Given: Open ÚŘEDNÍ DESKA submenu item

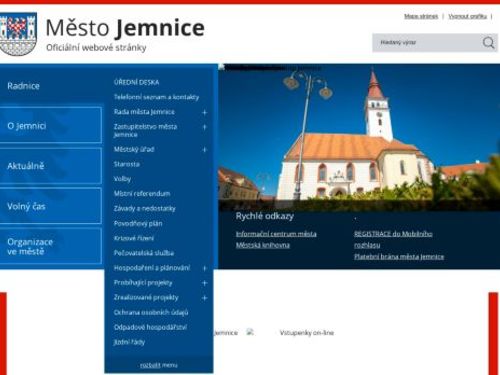Looking at the screenshot, I should [136, 82].
